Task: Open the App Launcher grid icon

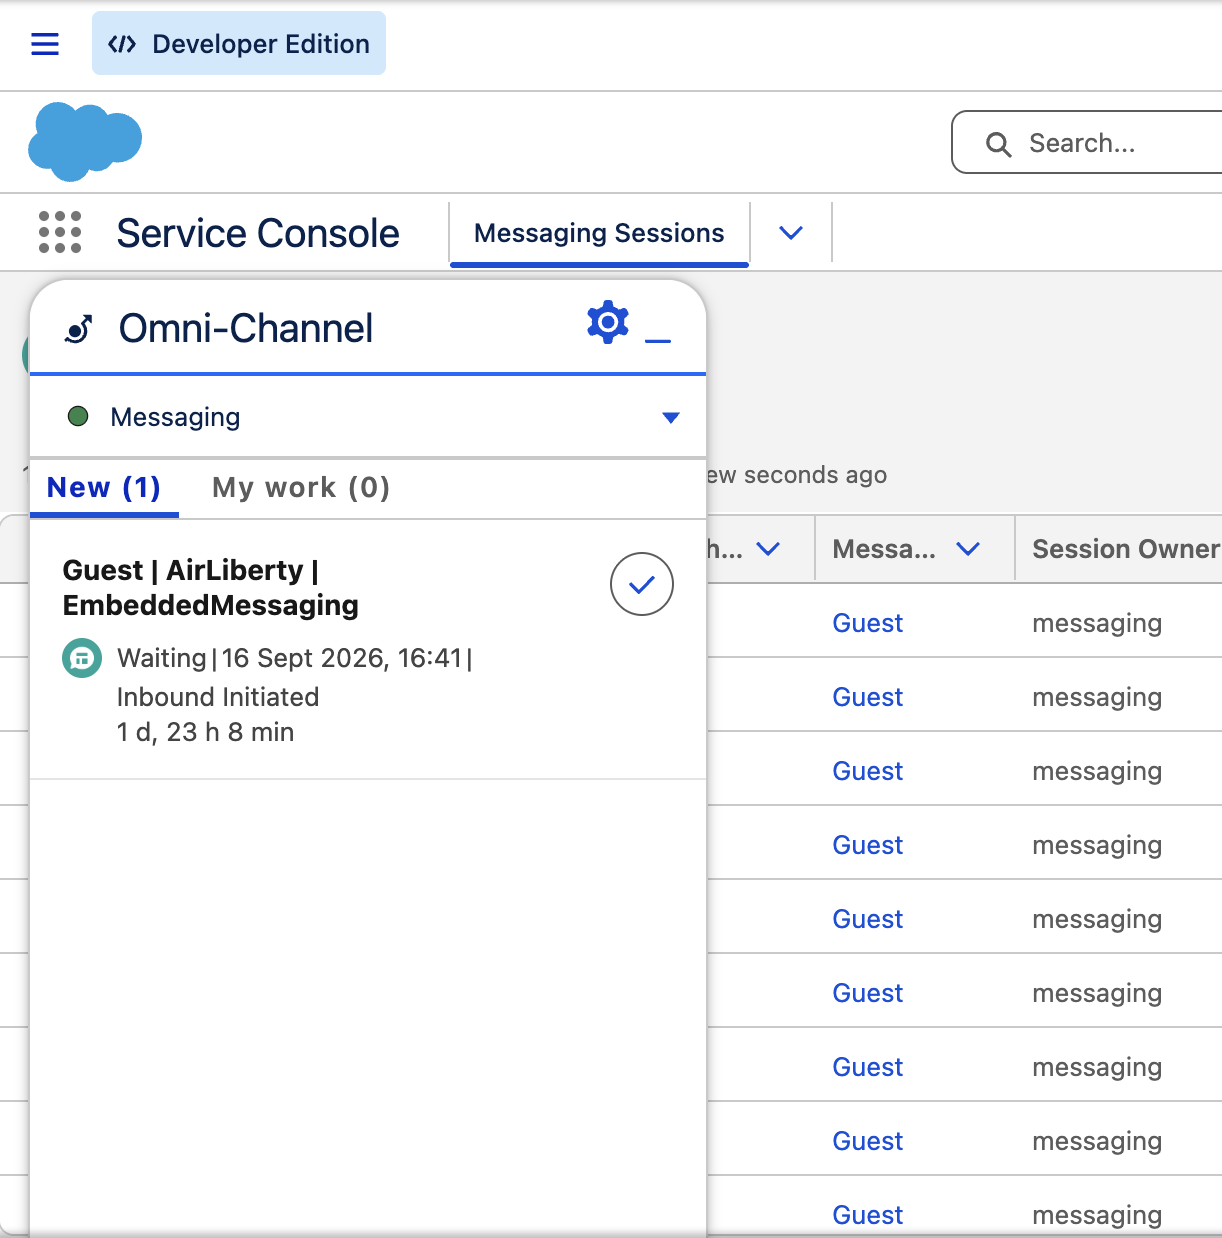Action: coord(60,232)
